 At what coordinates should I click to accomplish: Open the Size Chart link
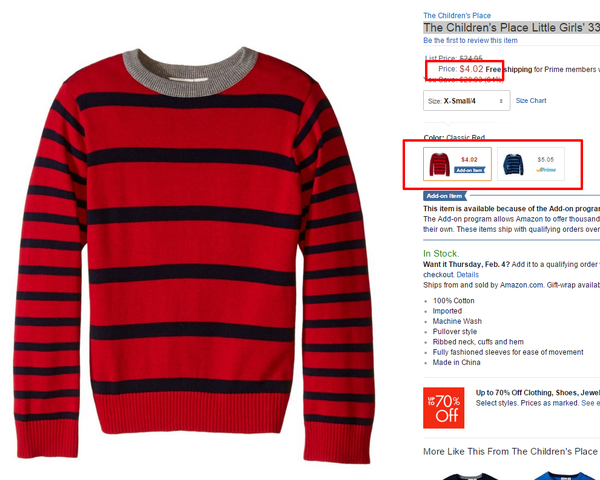tap(531, 101)
